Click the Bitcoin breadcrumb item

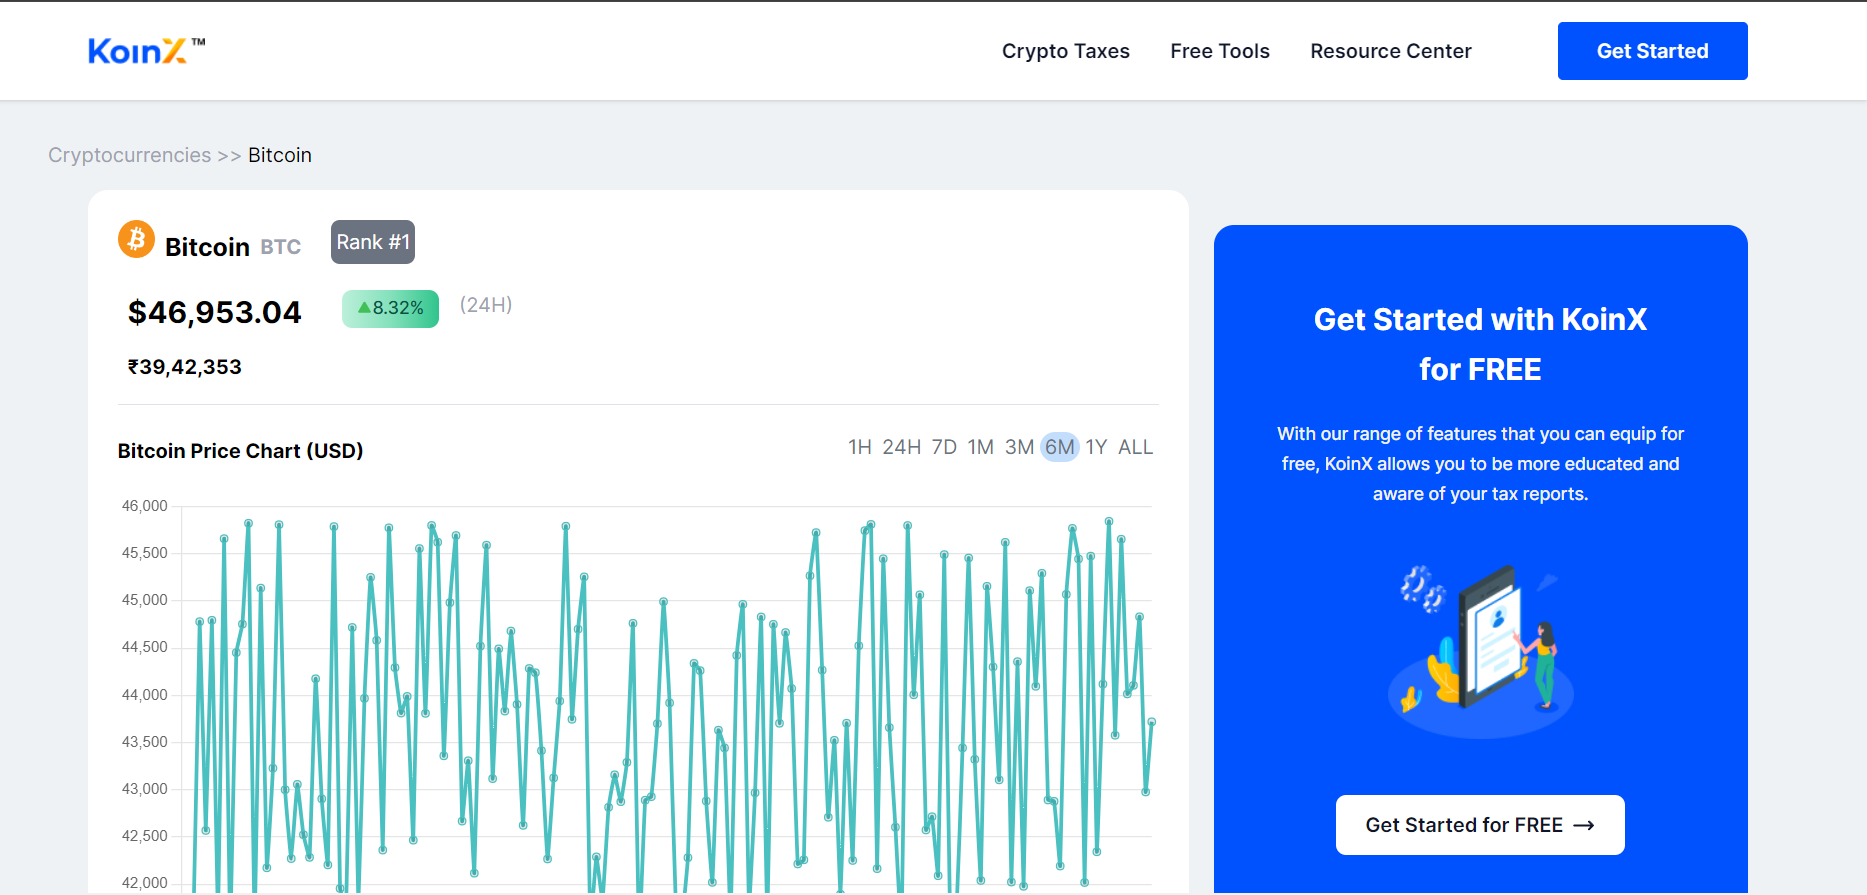pos(280,155)
